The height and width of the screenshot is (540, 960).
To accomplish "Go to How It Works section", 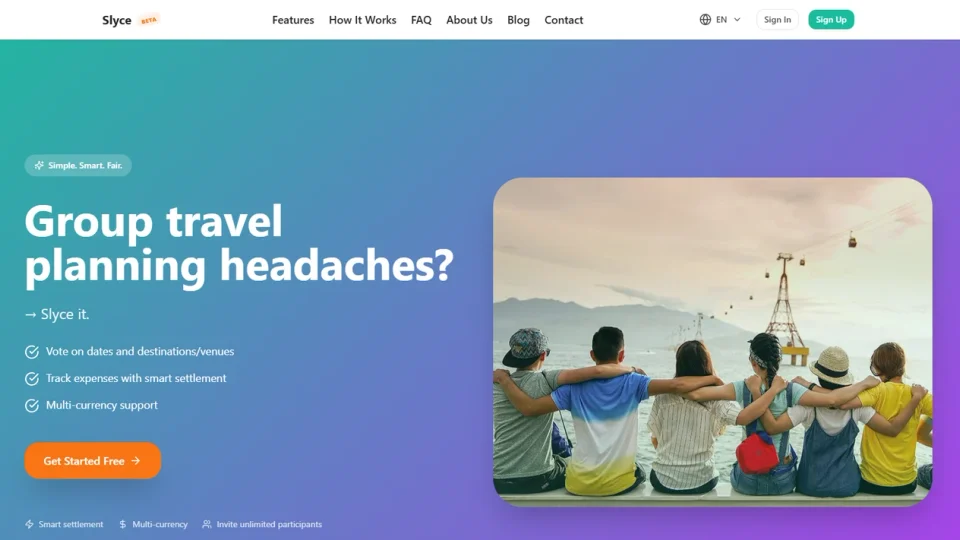I will point(362,20).
